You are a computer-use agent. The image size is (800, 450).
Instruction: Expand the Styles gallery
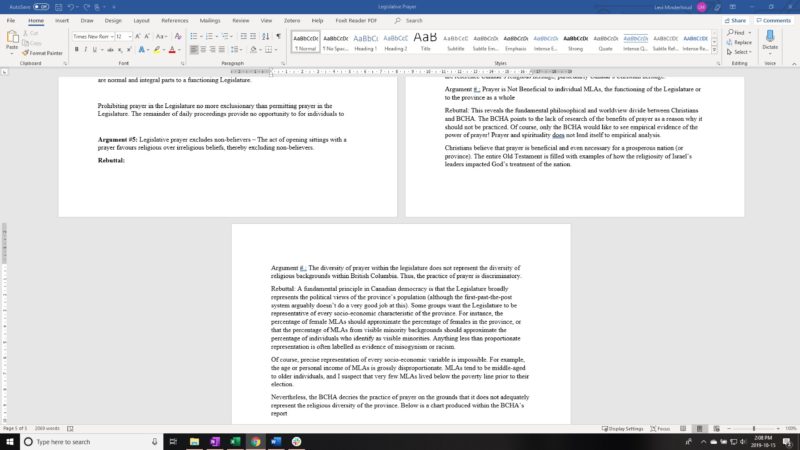click(715, 50)
